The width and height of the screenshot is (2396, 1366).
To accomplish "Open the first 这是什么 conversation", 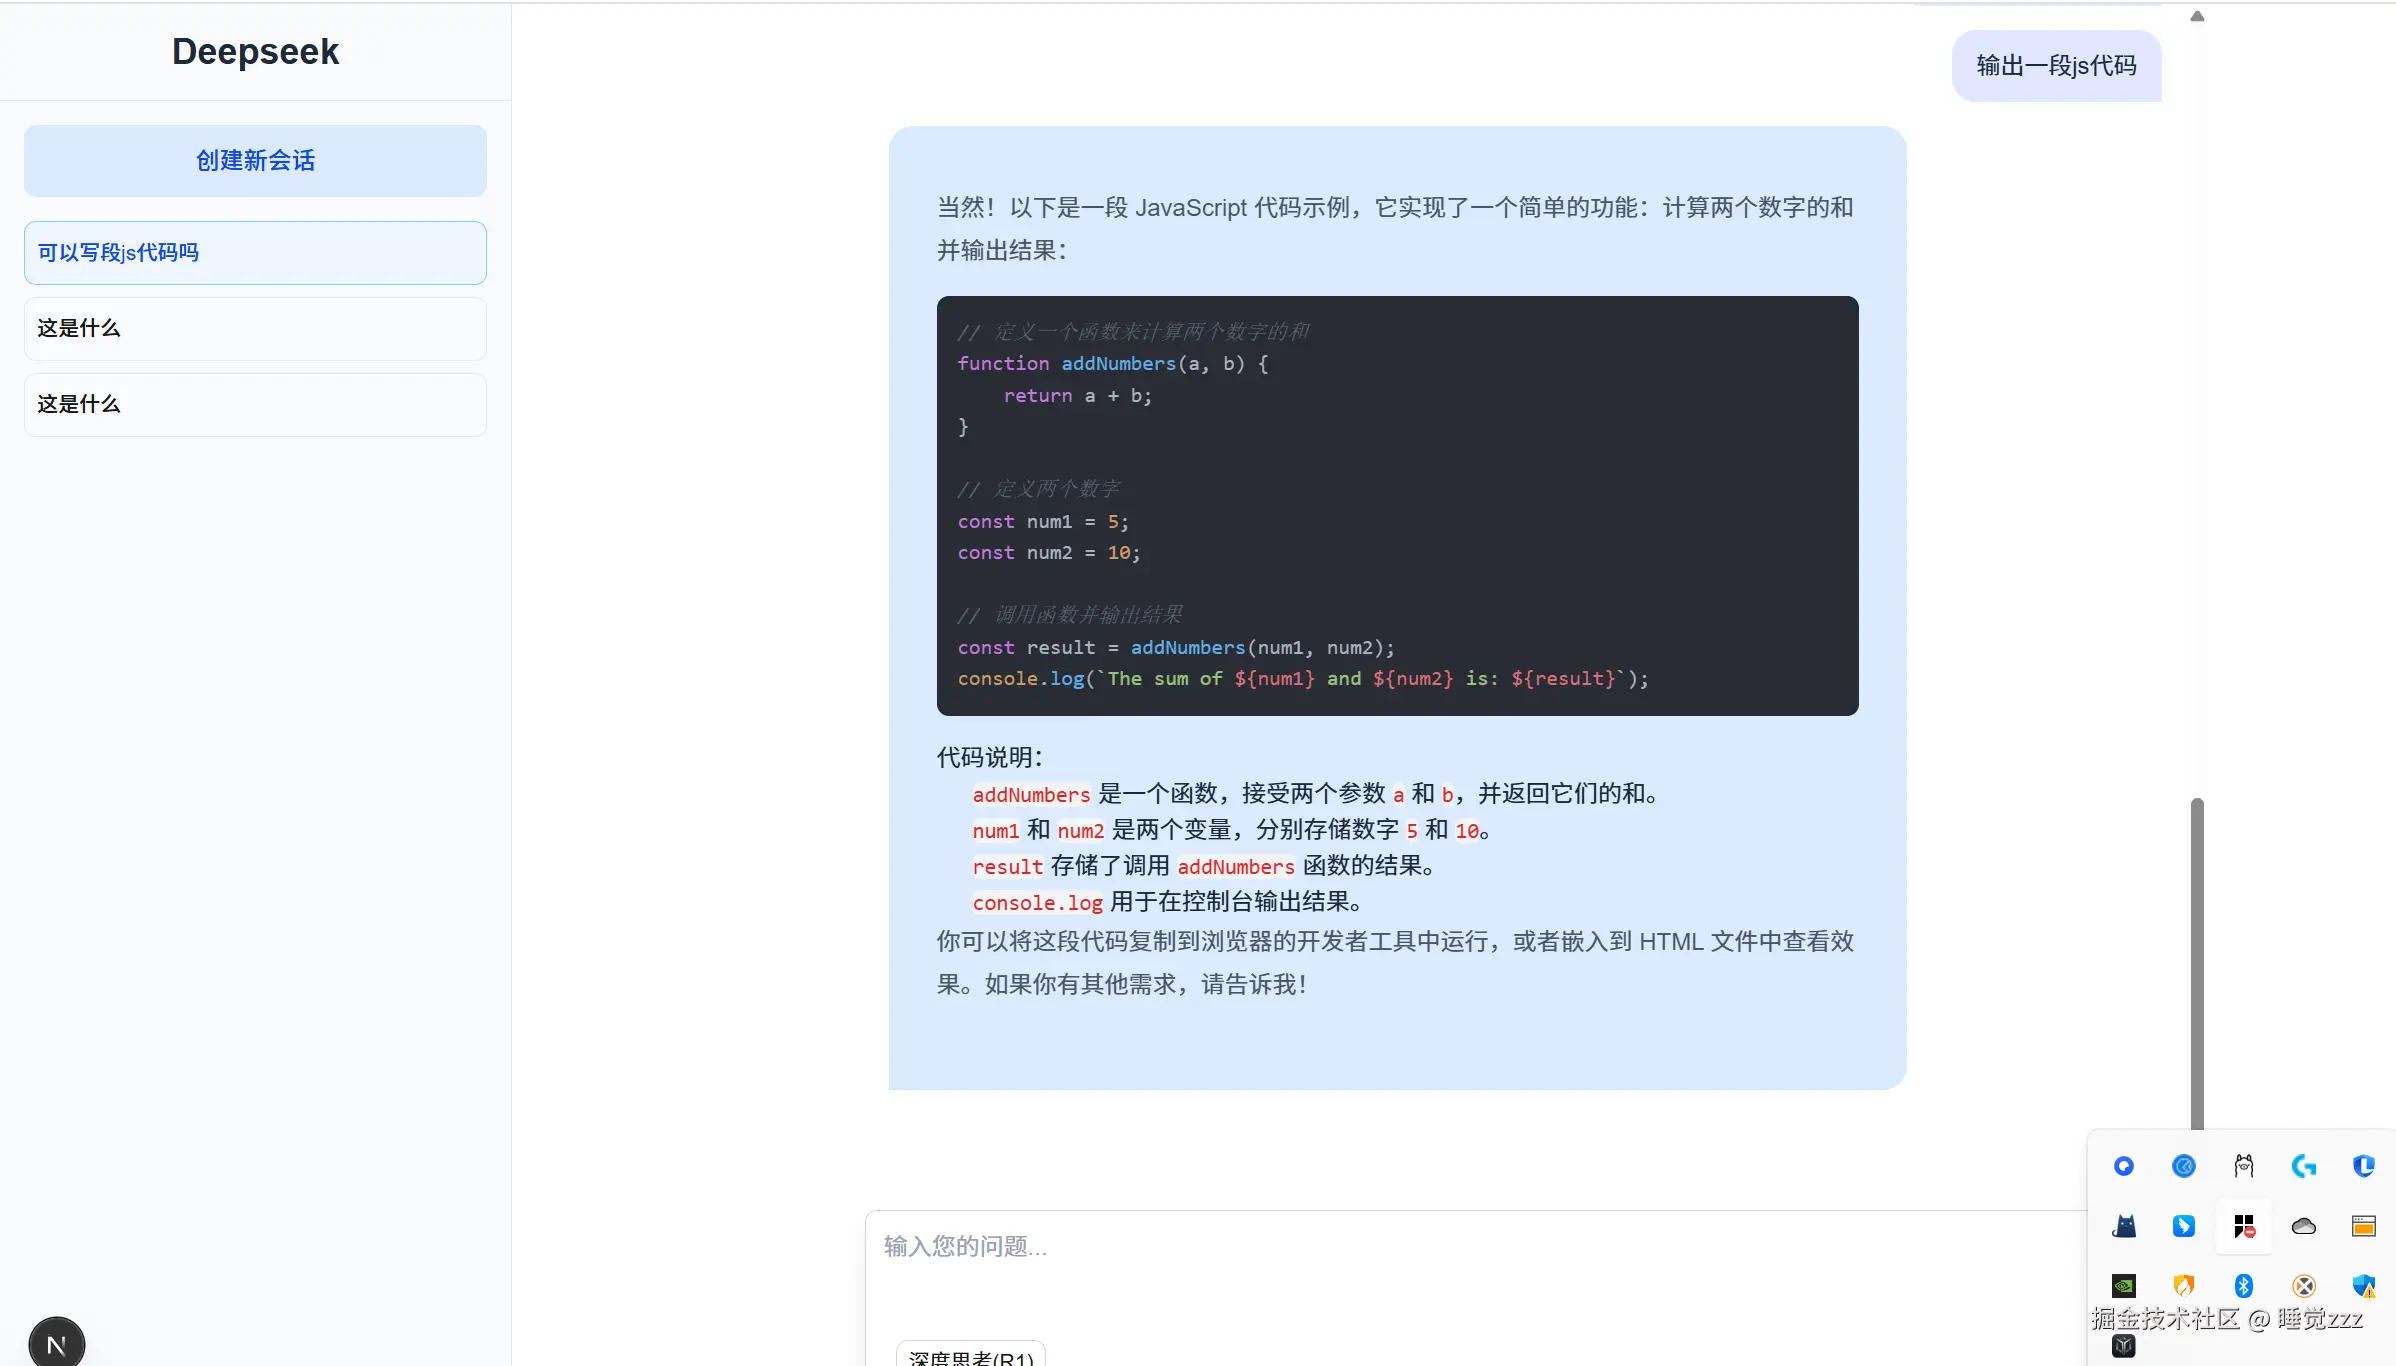I will (255, 329).
